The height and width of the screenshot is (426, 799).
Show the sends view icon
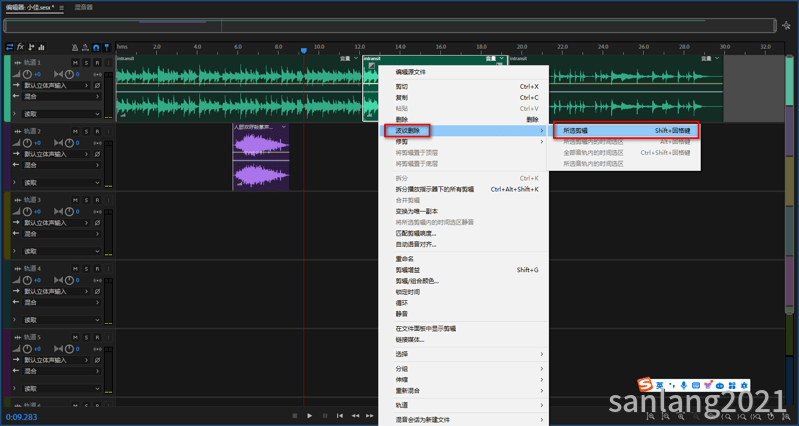coord(31,47)
